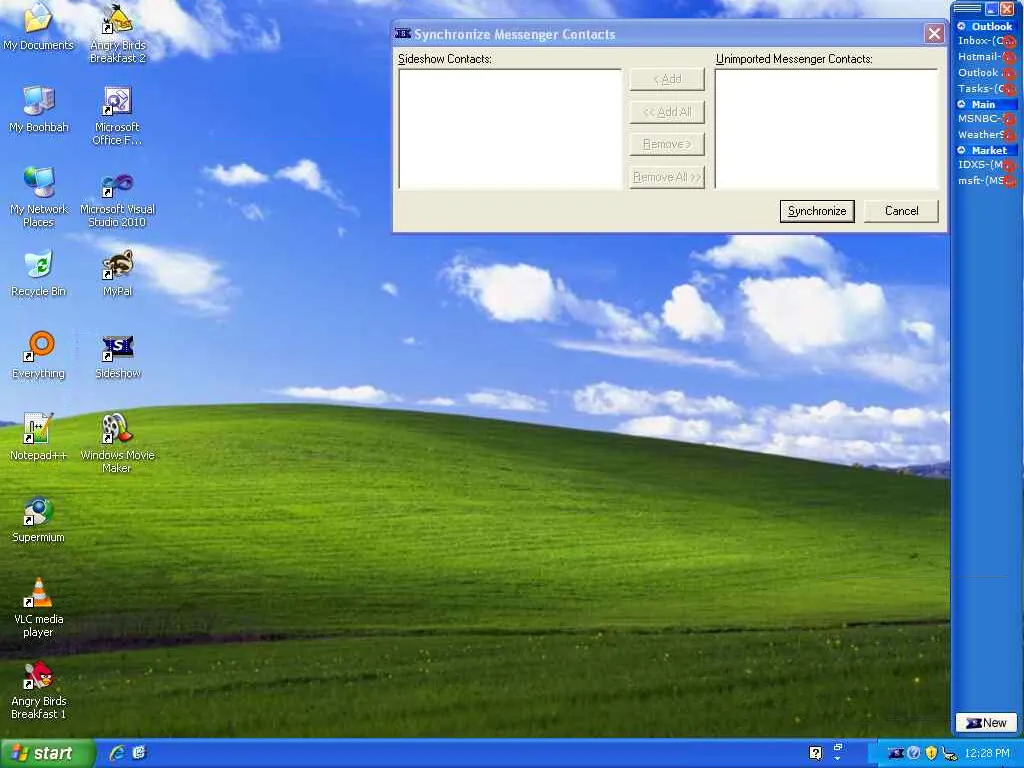Image resolution: width=1024 pixels, height=768 pixels.
Task: Open the Notepad++ shortcut
Action: pyautogui.click(x=39, y=437)
